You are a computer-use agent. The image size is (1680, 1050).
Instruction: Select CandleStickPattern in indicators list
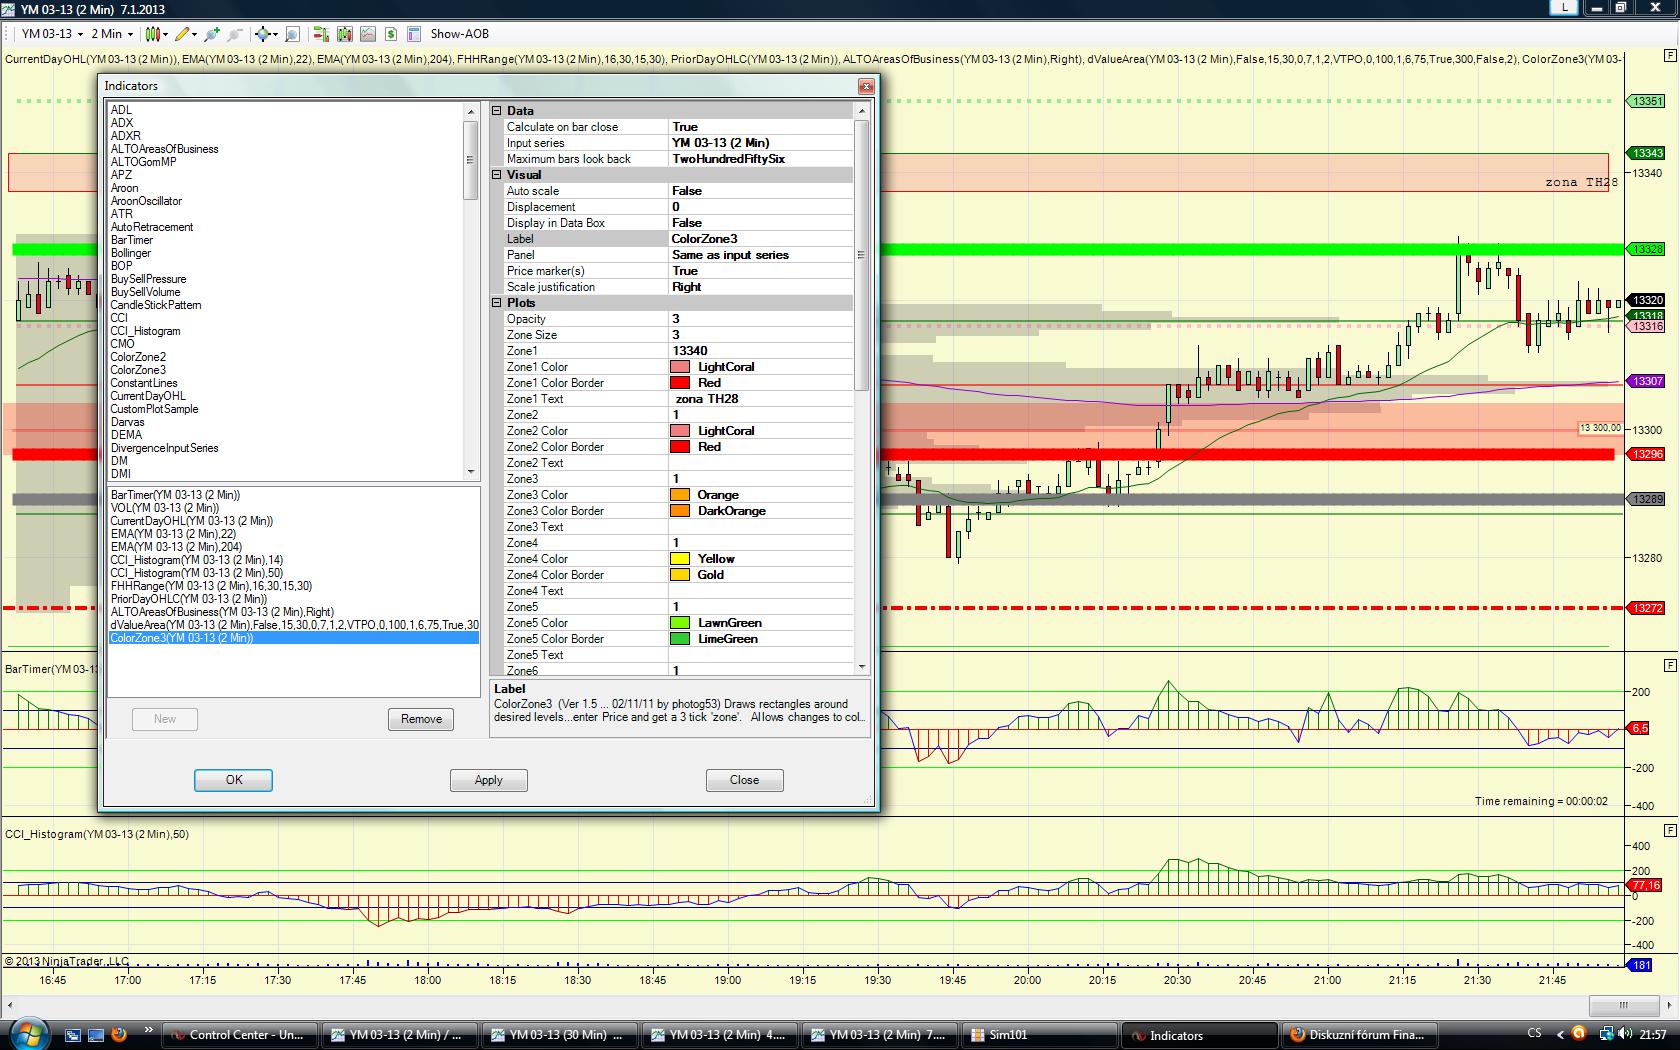(x=156, y=305)
